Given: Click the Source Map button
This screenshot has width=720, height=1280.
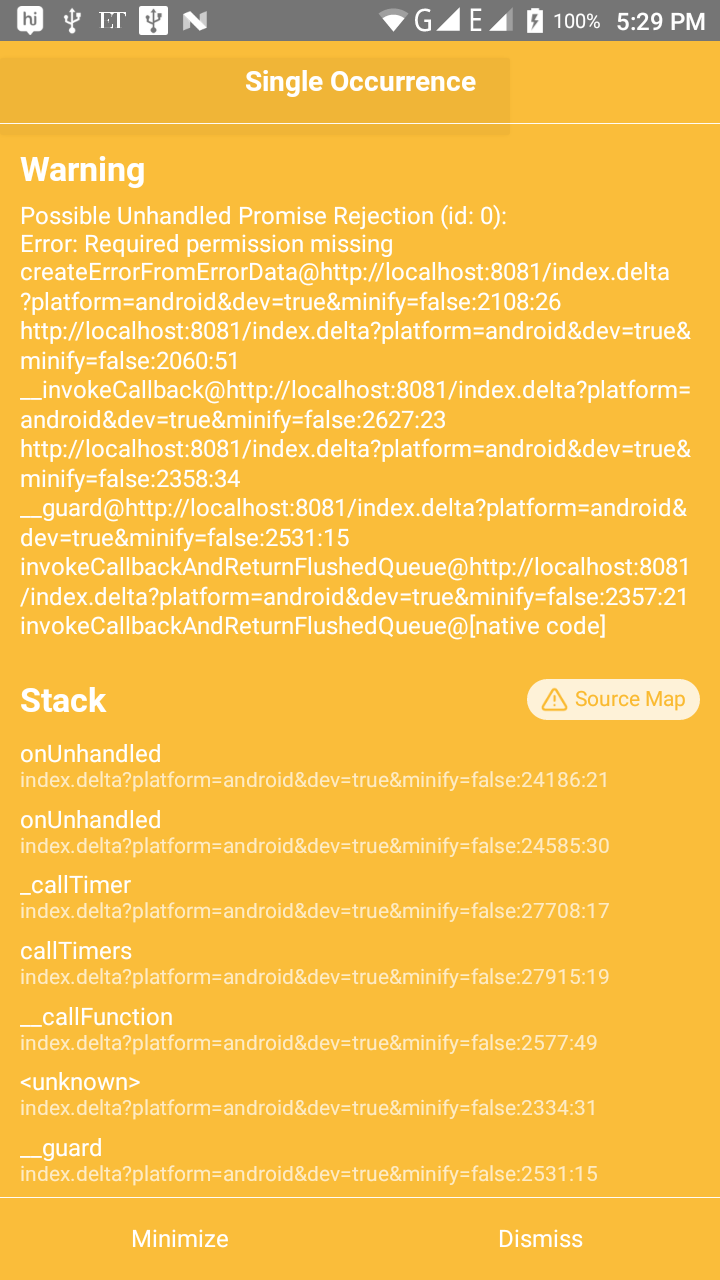Looking at the screenshot, I should tap(613, 699).
